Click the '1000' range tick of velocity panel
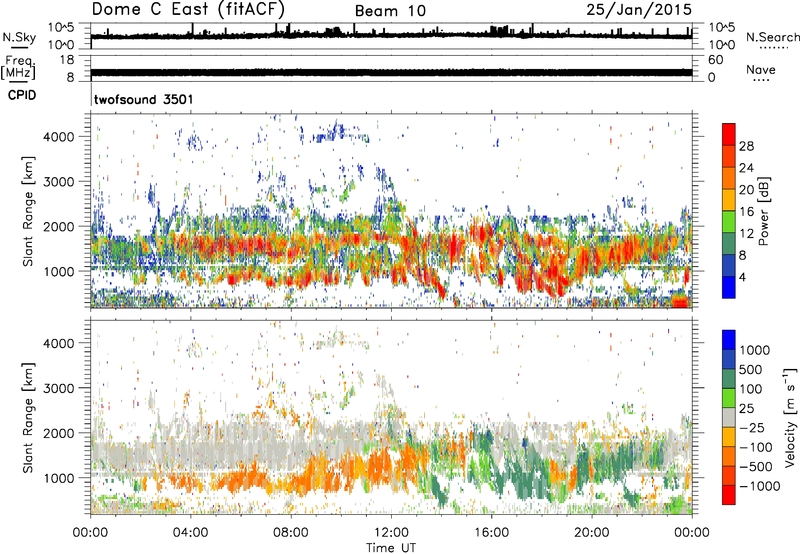This screenshot has width=800, height=554. click(x=59, y=478)
